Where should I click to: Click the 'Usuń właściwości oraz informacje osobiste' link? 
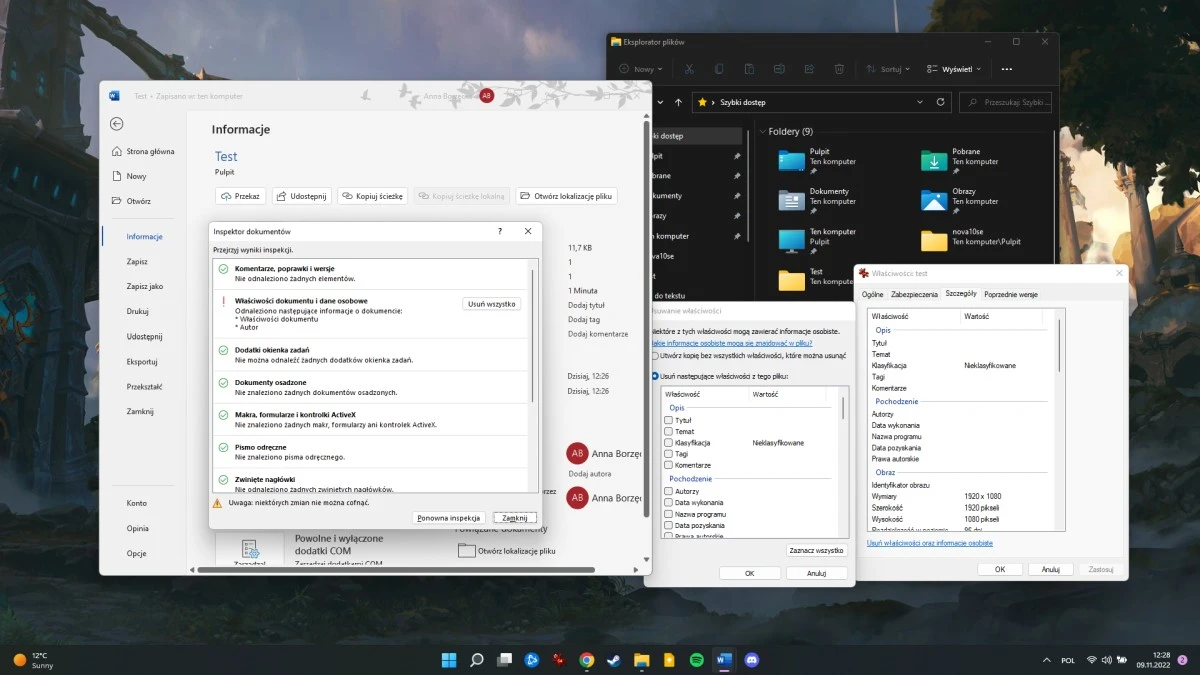click(x=931, y=543)
